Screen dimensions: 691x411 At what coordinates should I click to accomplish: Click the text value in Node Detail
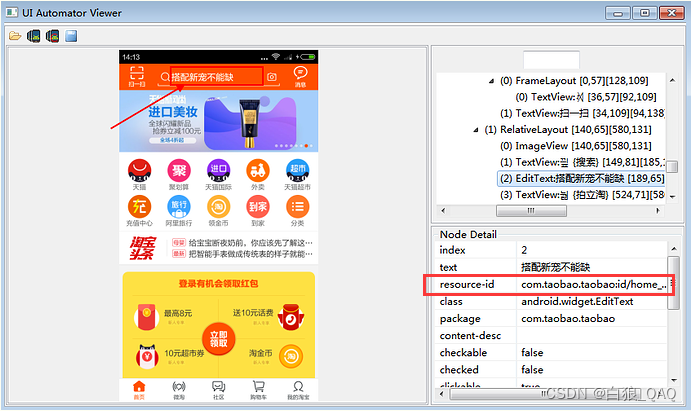click(555, 267)
